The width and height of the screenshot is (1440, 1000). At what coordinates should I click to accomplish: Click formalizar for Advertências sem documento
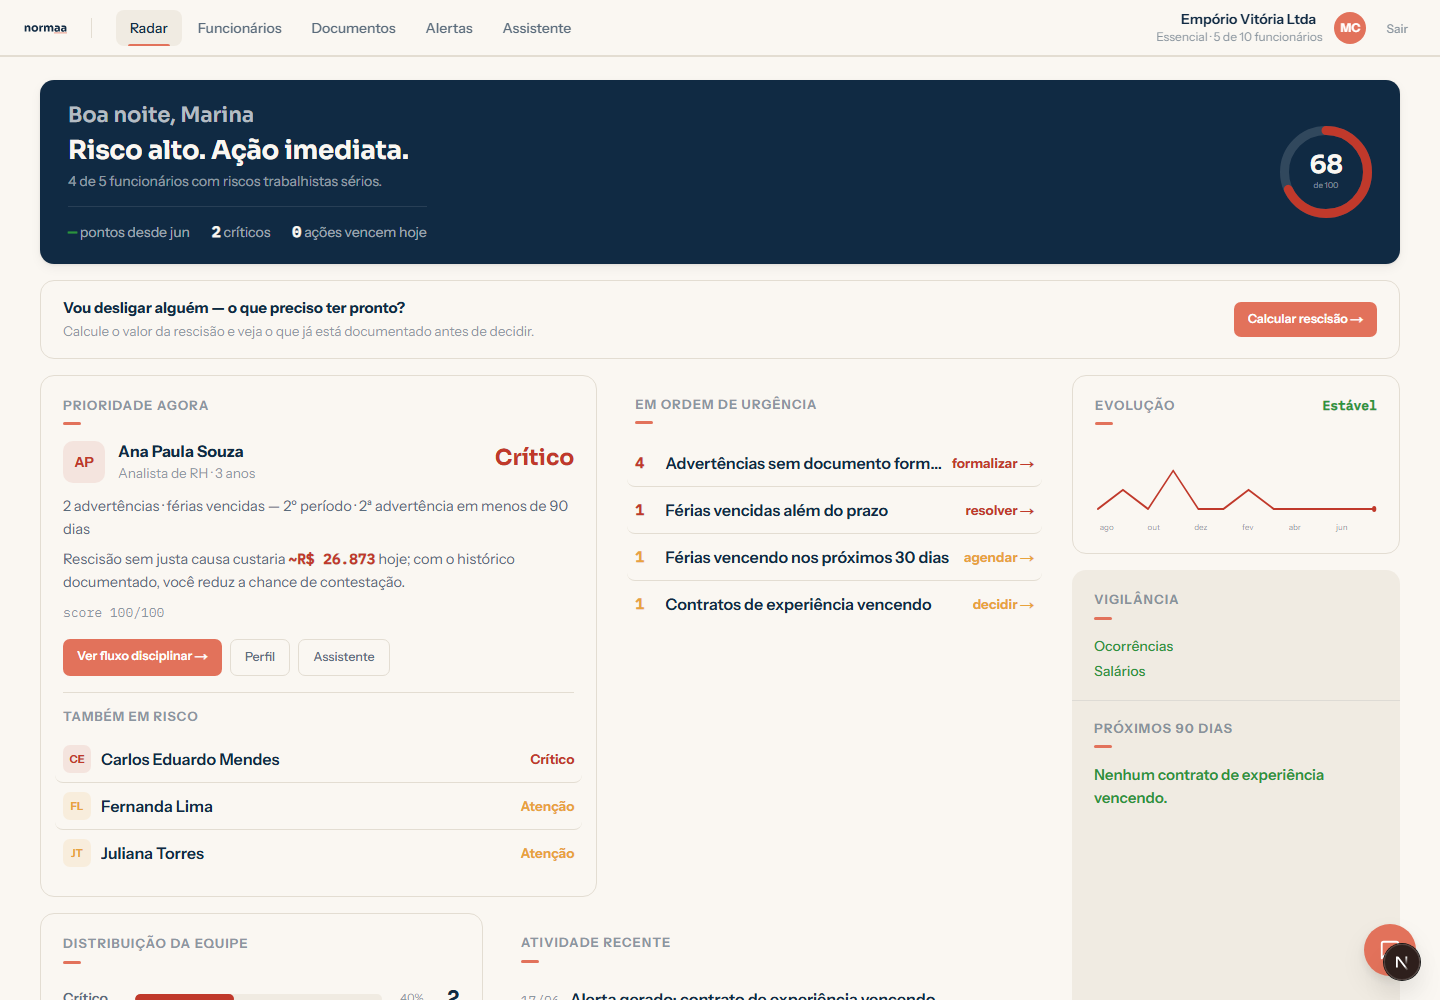(993, 464)
